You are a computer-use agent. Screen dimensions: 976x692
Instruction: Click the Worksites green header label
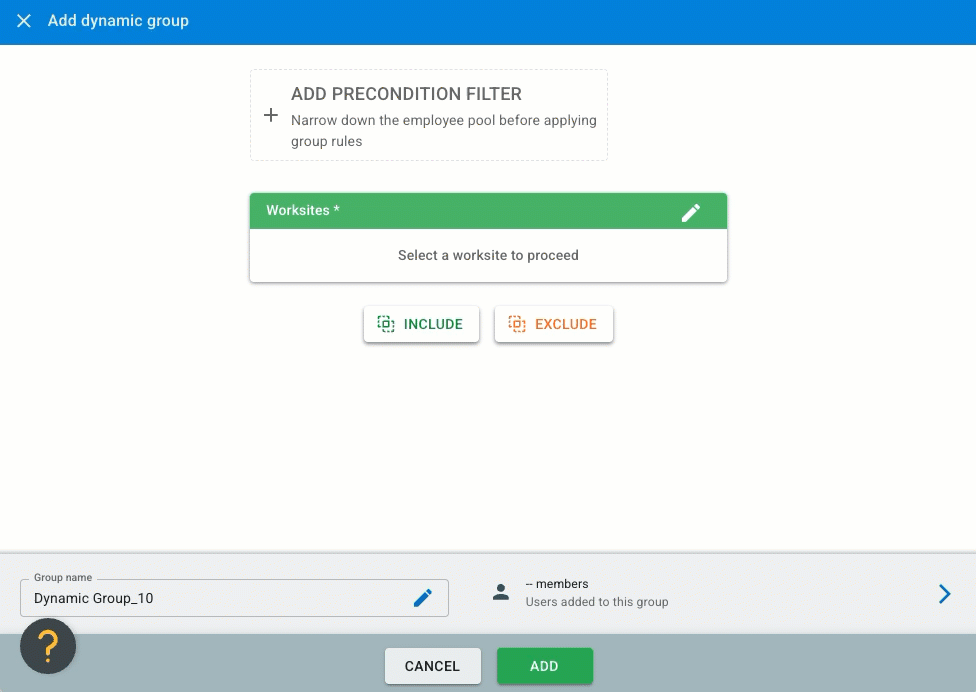(x=303, y=210)
